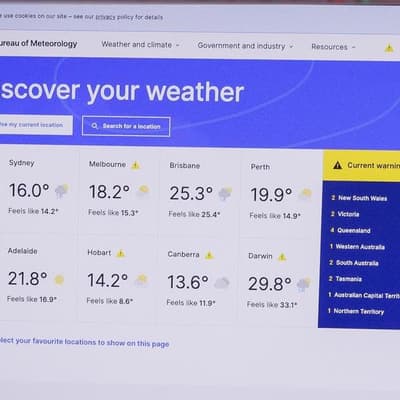Click Adelaide temperature 21.8°
The width and height of the screenshot is (400, 400).
click(28, 279)
